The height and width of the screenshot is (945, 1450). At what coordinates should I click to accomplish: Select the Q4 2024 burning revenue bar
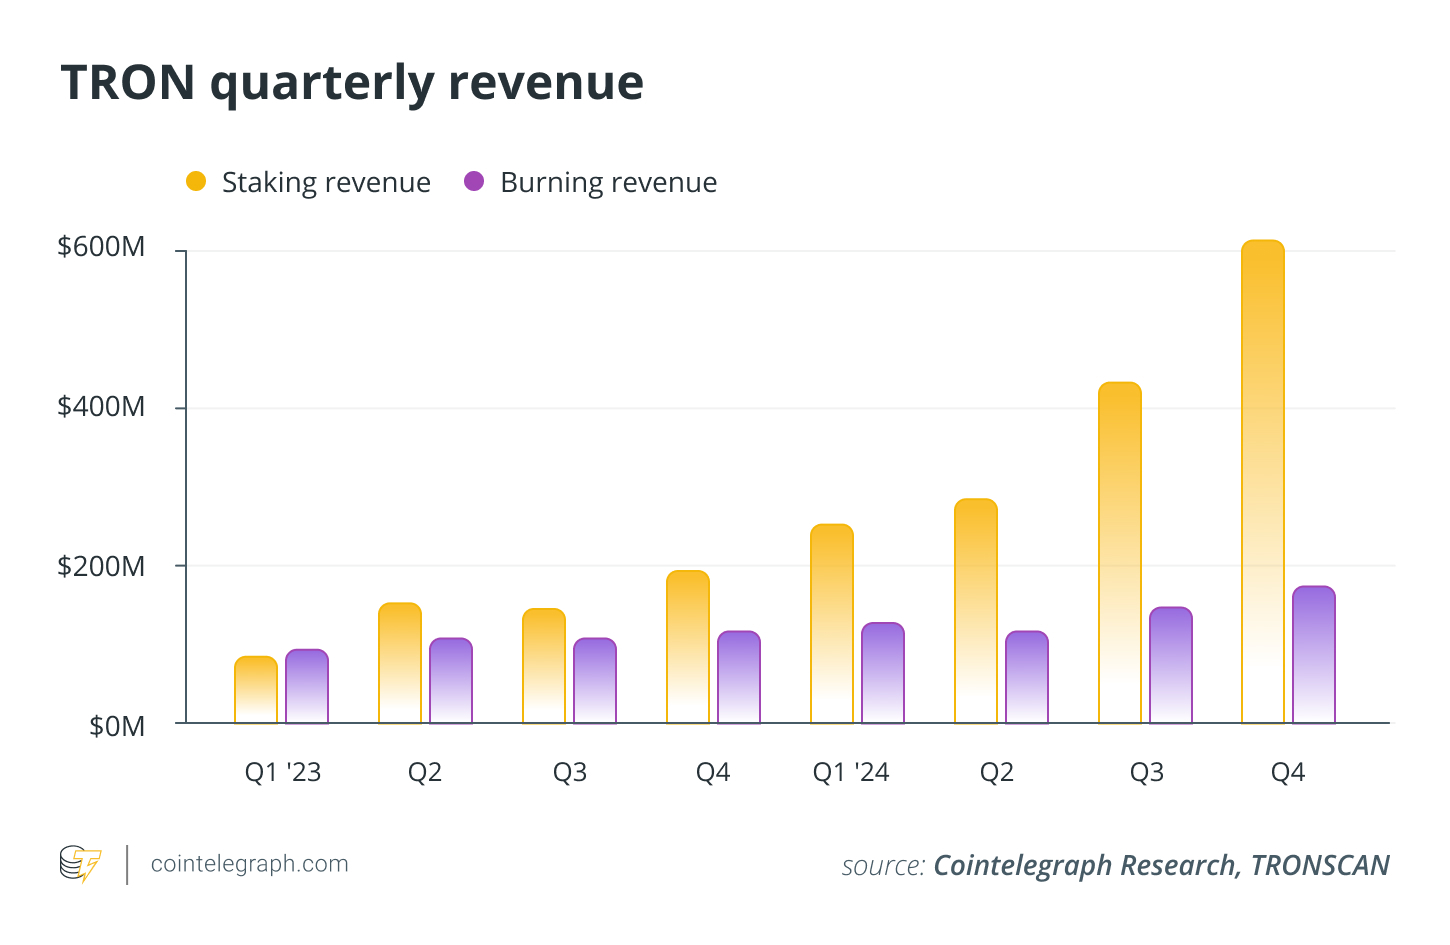[1314, 655]
